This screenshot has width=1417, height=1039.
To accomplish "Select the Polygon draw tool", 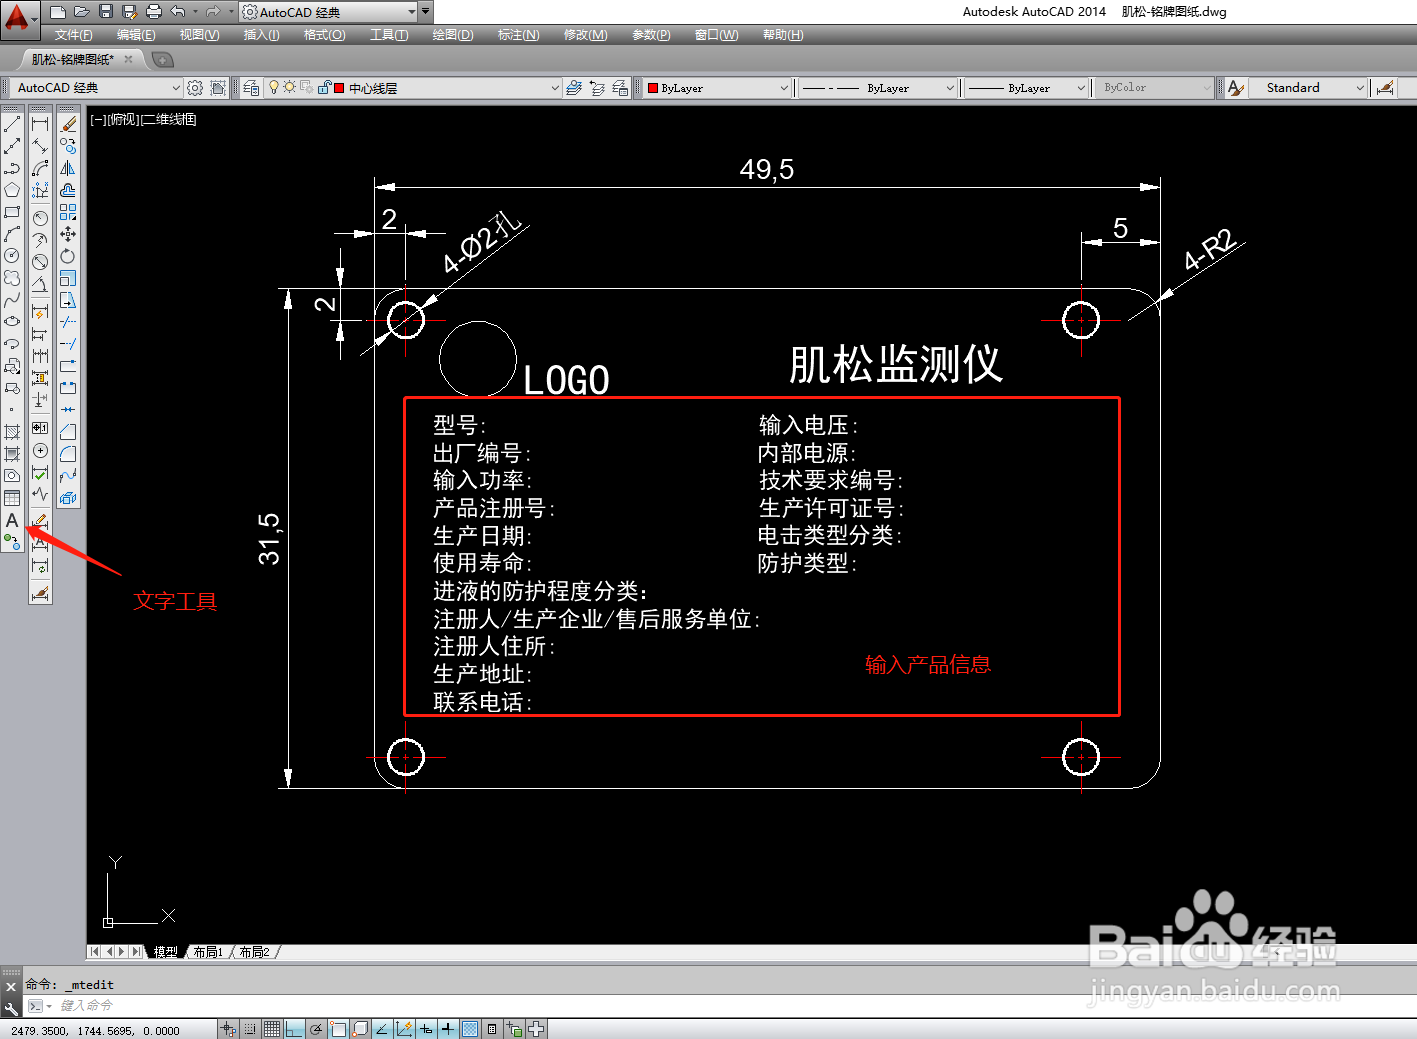I will tap(12, 190).
